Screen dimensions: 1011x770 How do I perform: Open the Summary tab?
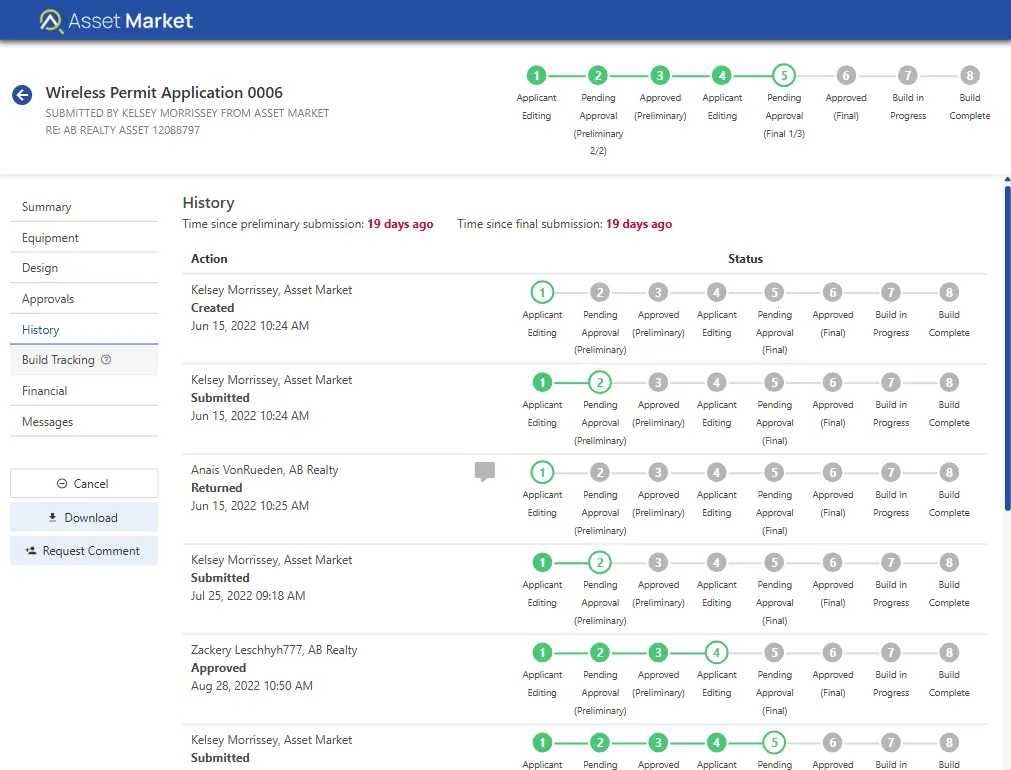click(x=47, y=207)
